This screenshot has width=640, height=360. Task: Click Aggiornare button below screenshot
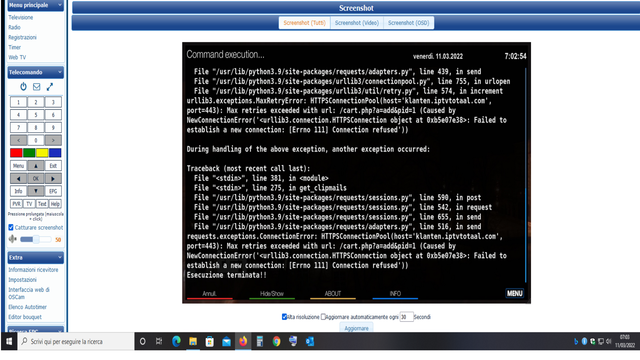[356, 328]
